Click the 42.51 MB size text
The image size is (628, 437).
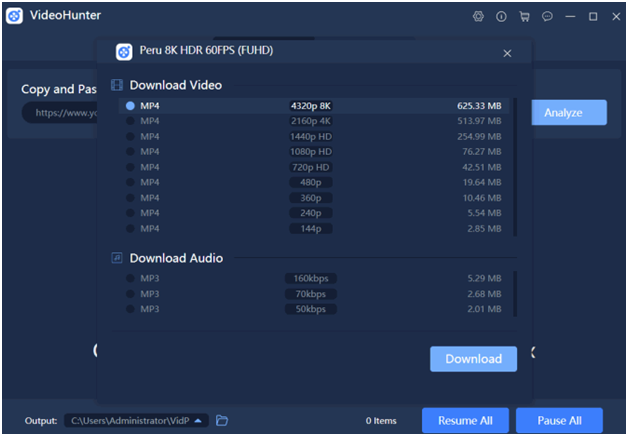pyautogui.click(x=482, y=167)
